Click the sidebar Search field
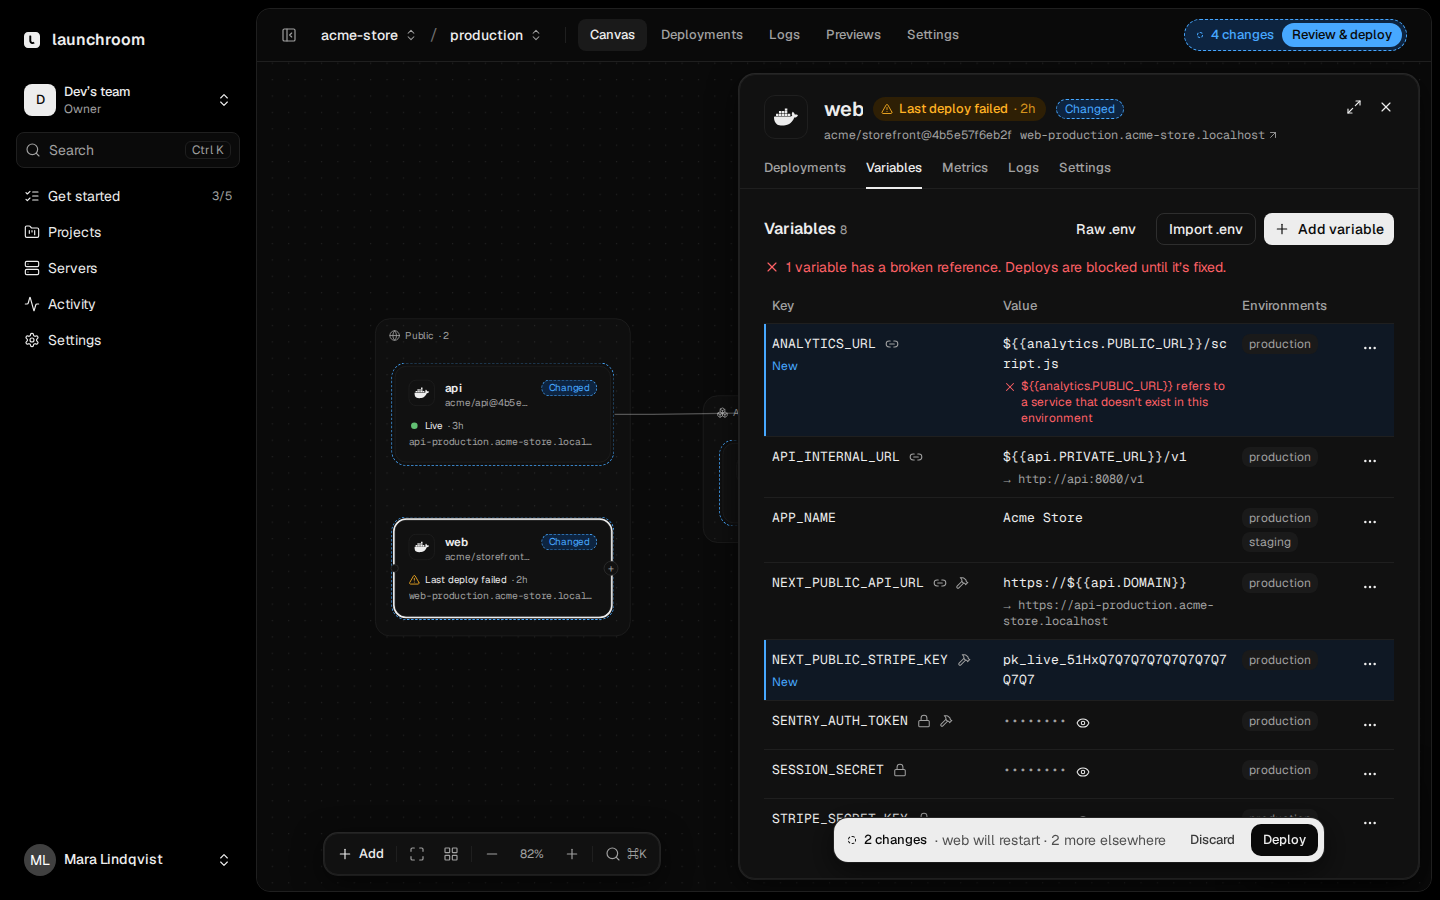Screen dimensions: 1440x900 tap(128, 150)
